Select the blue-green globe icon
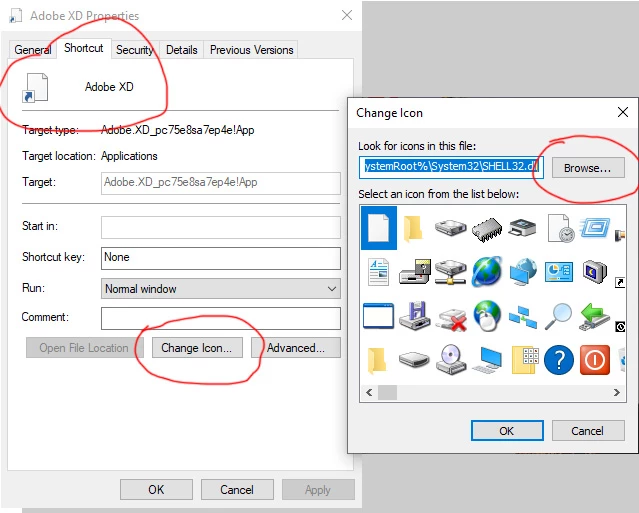 pyautogui.click(x=487, y=271)
